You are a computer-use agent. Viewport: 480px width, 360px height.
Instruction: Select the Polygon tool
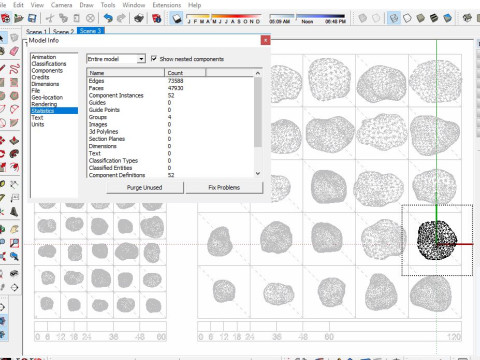click(14, 96)
